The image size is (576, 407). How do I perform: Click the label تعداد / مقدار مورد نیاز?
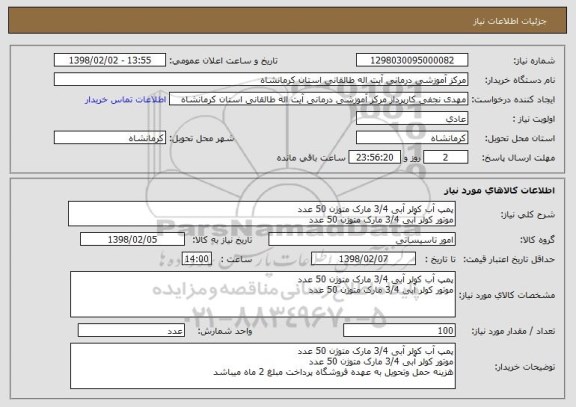point(513,331)
